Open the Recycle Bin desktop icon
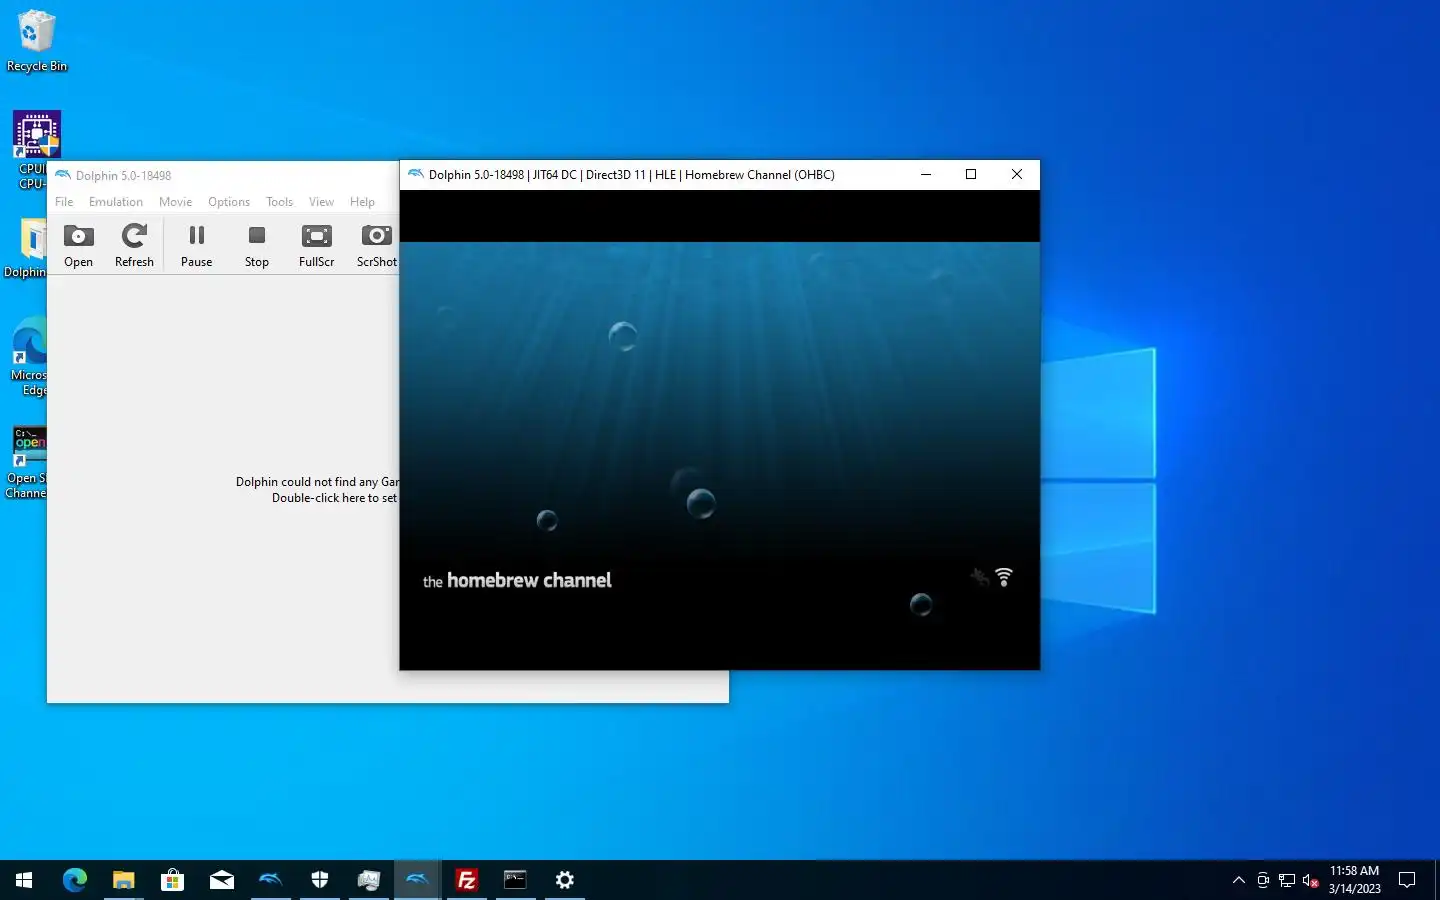Screen dimensions: 1440x900 37,41
